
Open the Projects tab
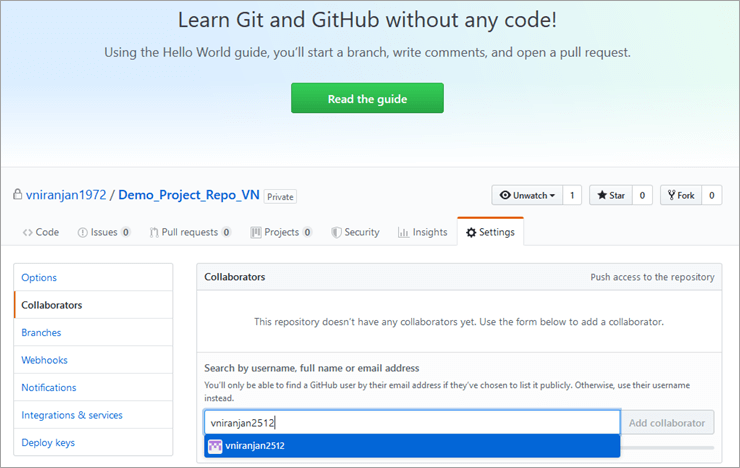click(281, 232)
